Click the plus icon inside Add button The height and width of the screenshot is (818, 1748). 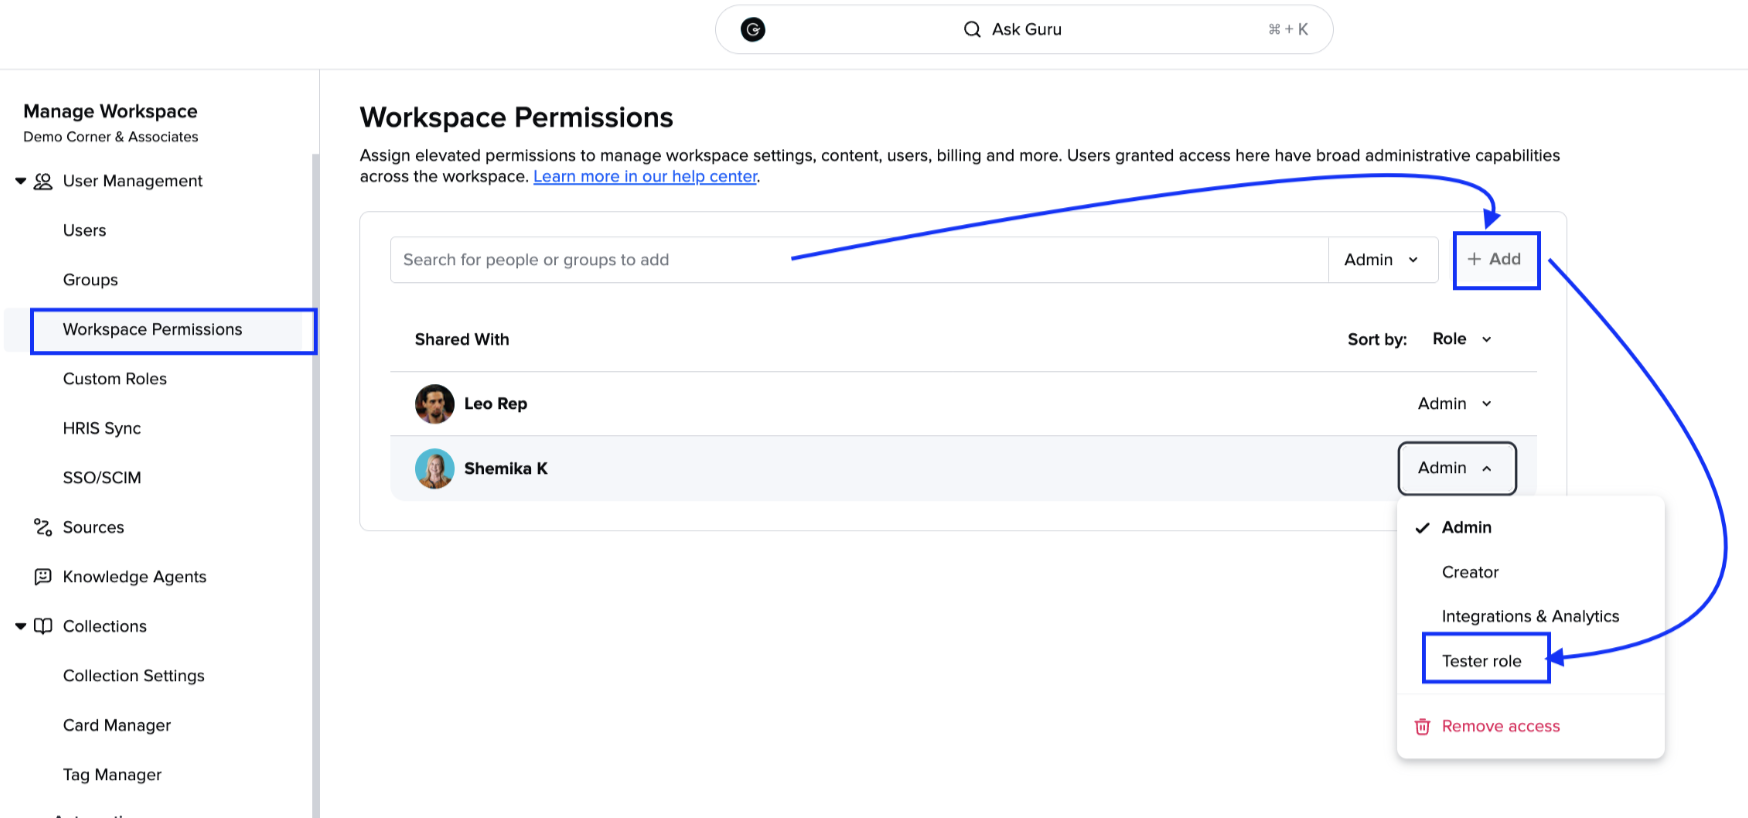tap(1474, 259)
